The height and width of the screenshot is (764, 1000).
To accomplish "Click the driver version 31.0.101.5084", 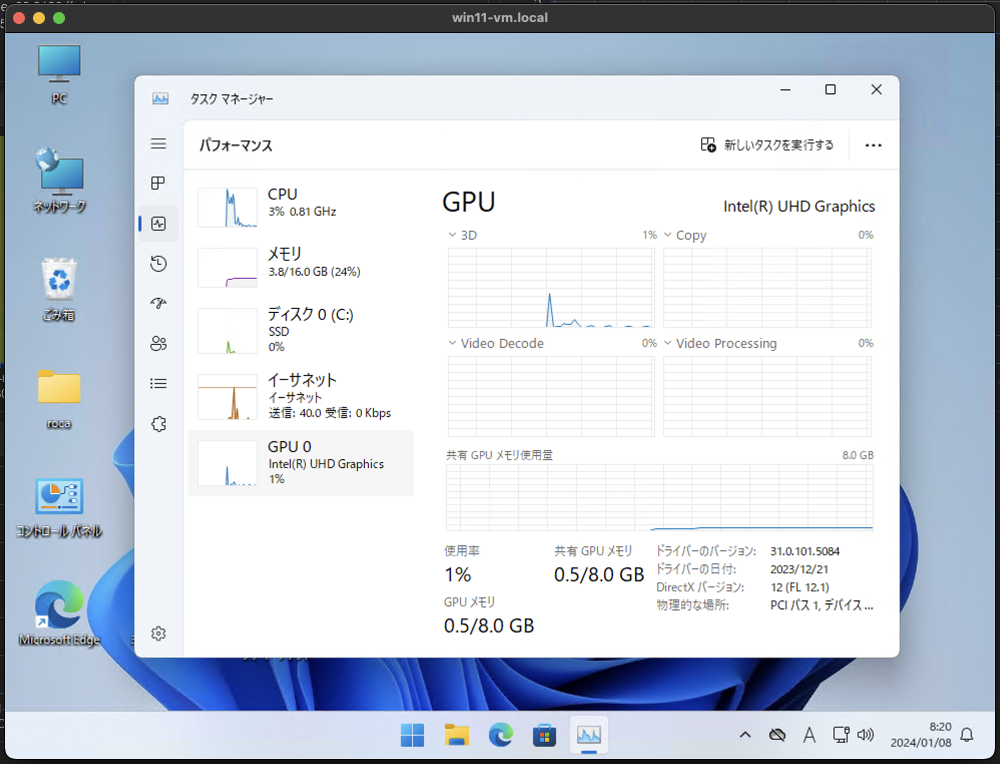I will click(805, 551).
